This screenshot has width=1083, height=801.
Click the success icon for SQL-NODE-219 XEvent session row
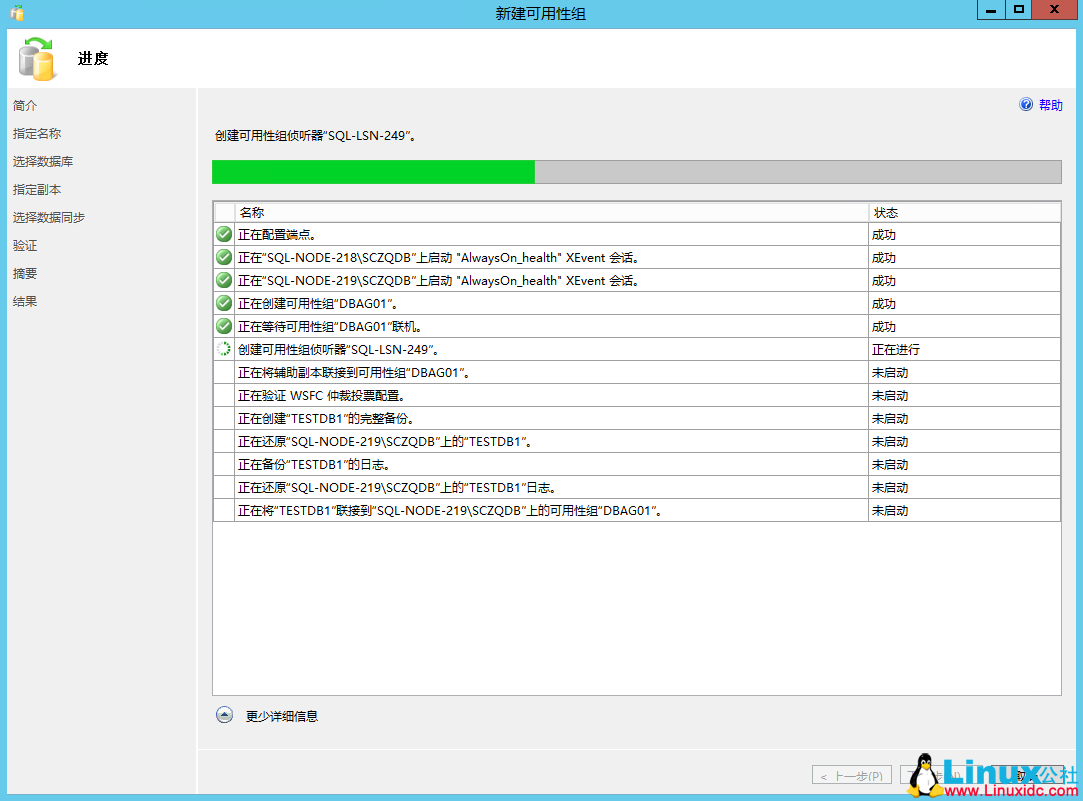click(223, 280)
